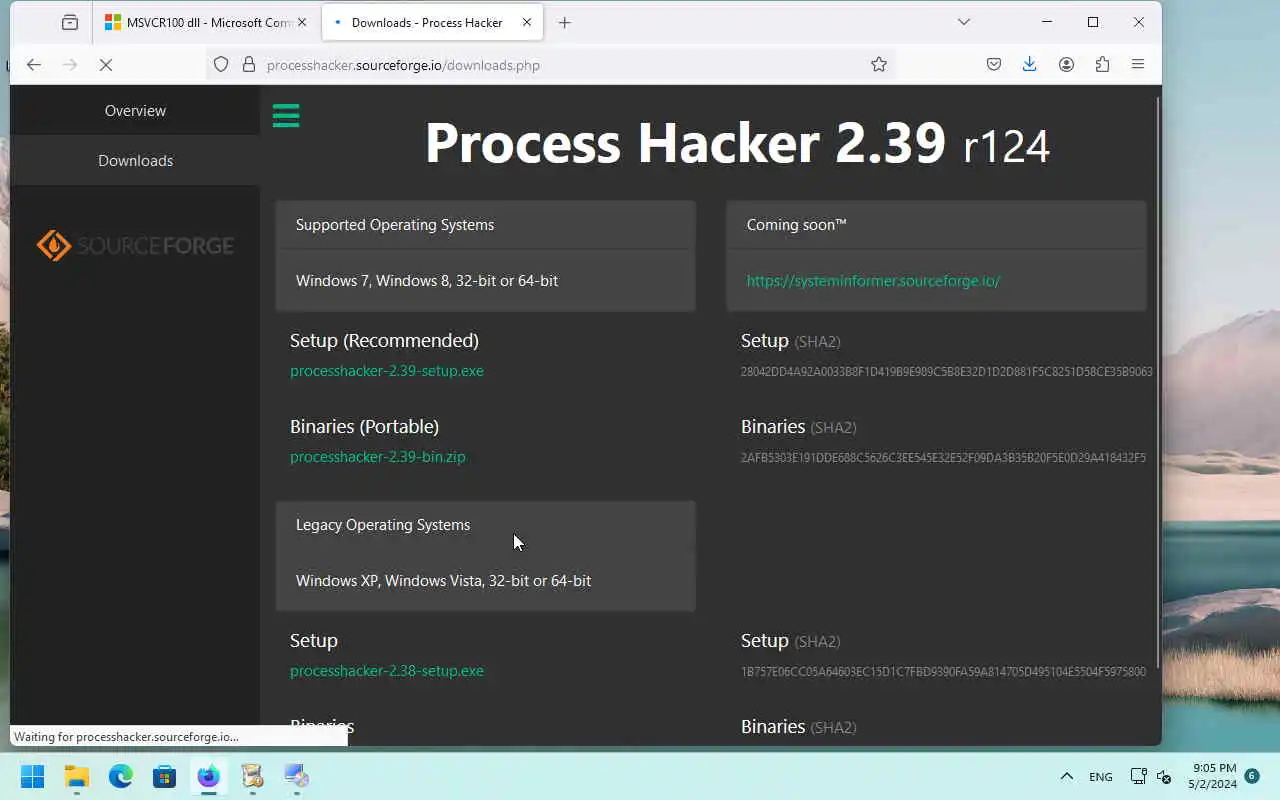The height and width of the screenshot is (800, 1280).
Task: Open the Firefox View icon in the tab bar
Action: coord(69,22)
